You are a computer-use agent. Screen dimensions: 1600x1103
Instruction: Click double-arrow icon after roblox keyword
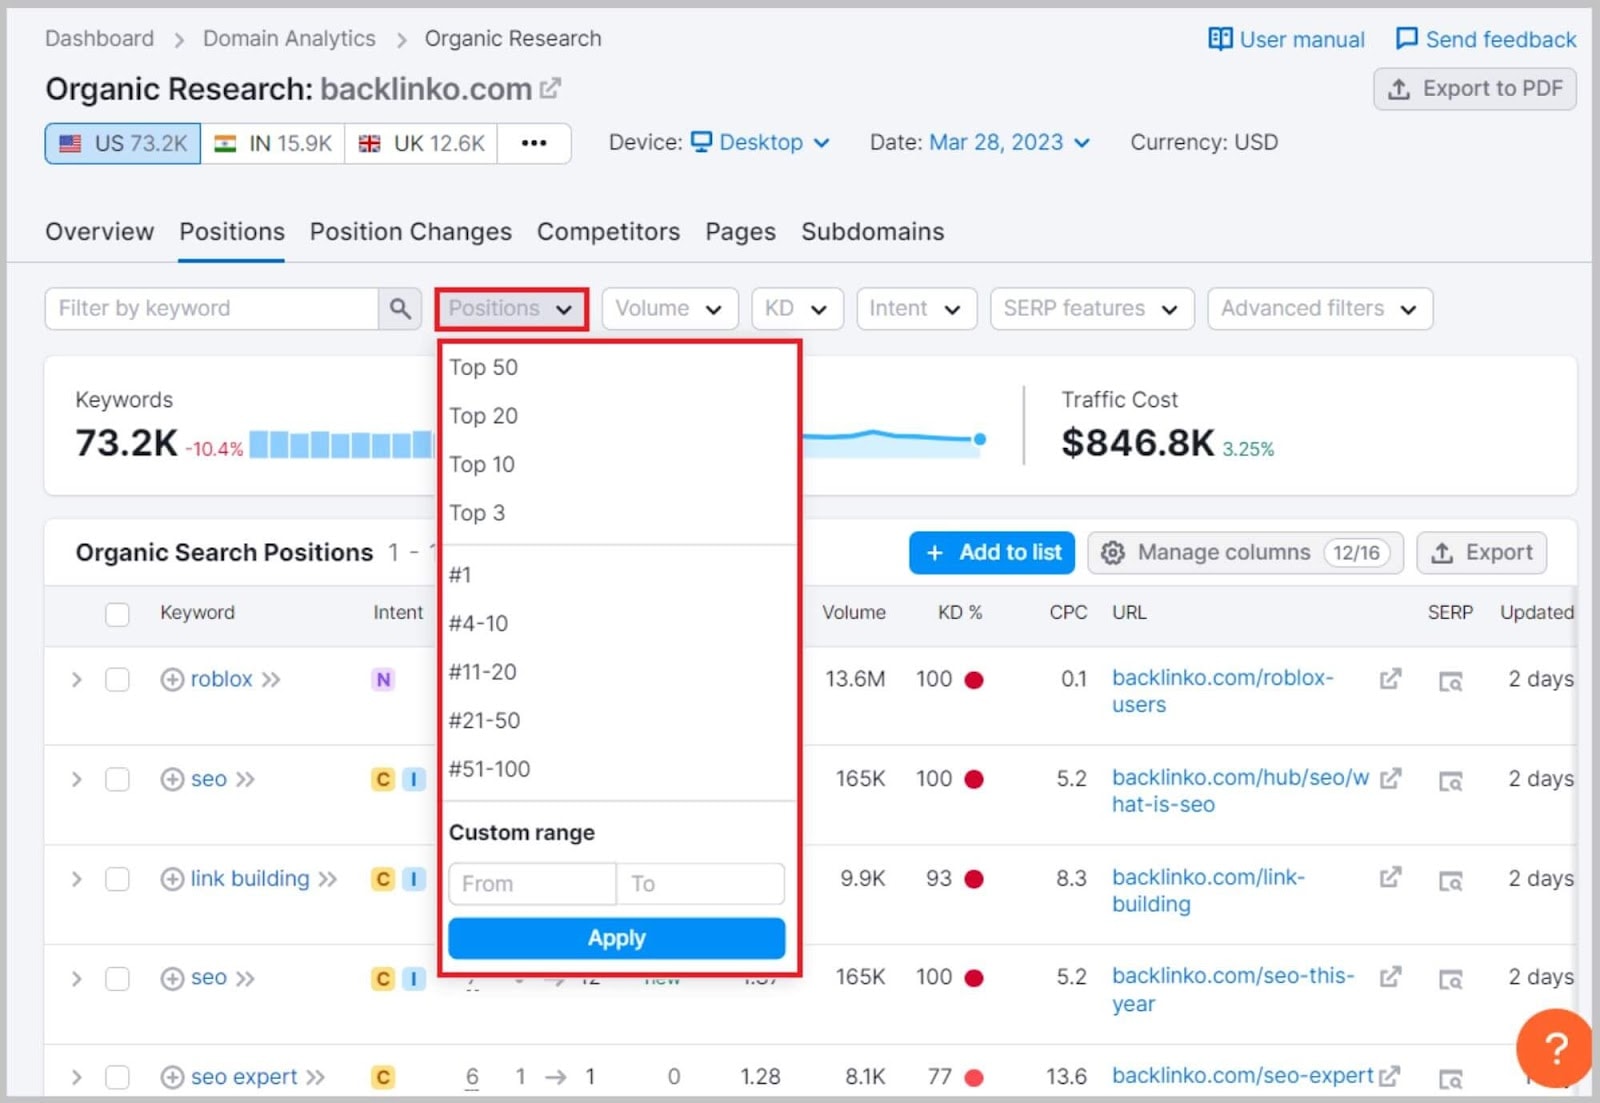(271, 680)
